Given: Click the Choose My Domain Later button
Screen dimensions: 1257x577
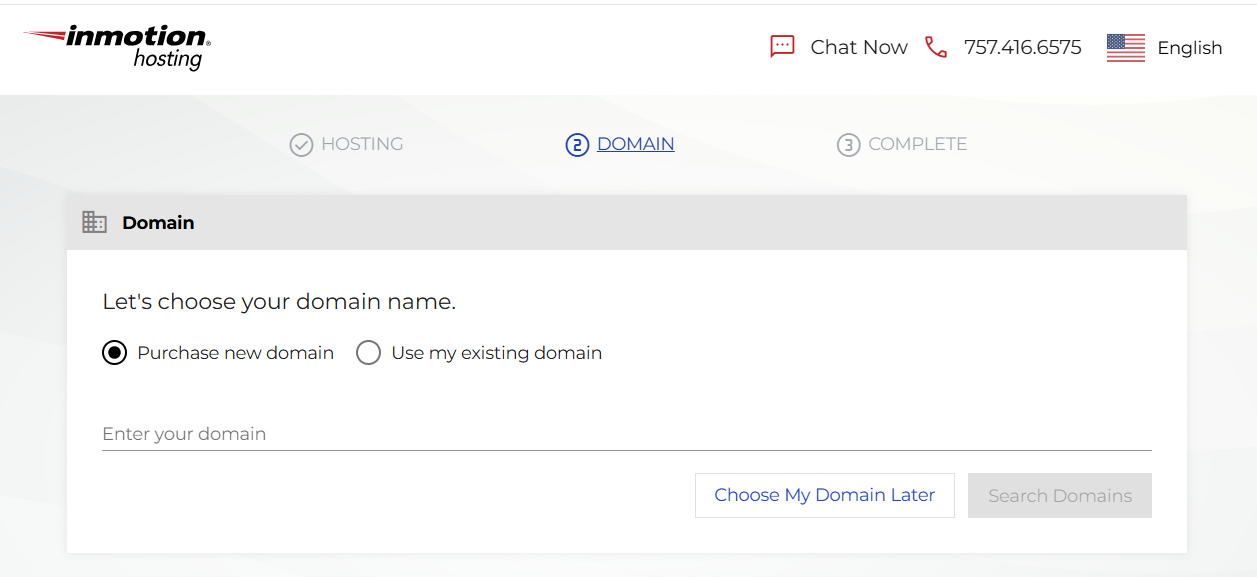Looking at the screenshot, I should coord(825,495).
